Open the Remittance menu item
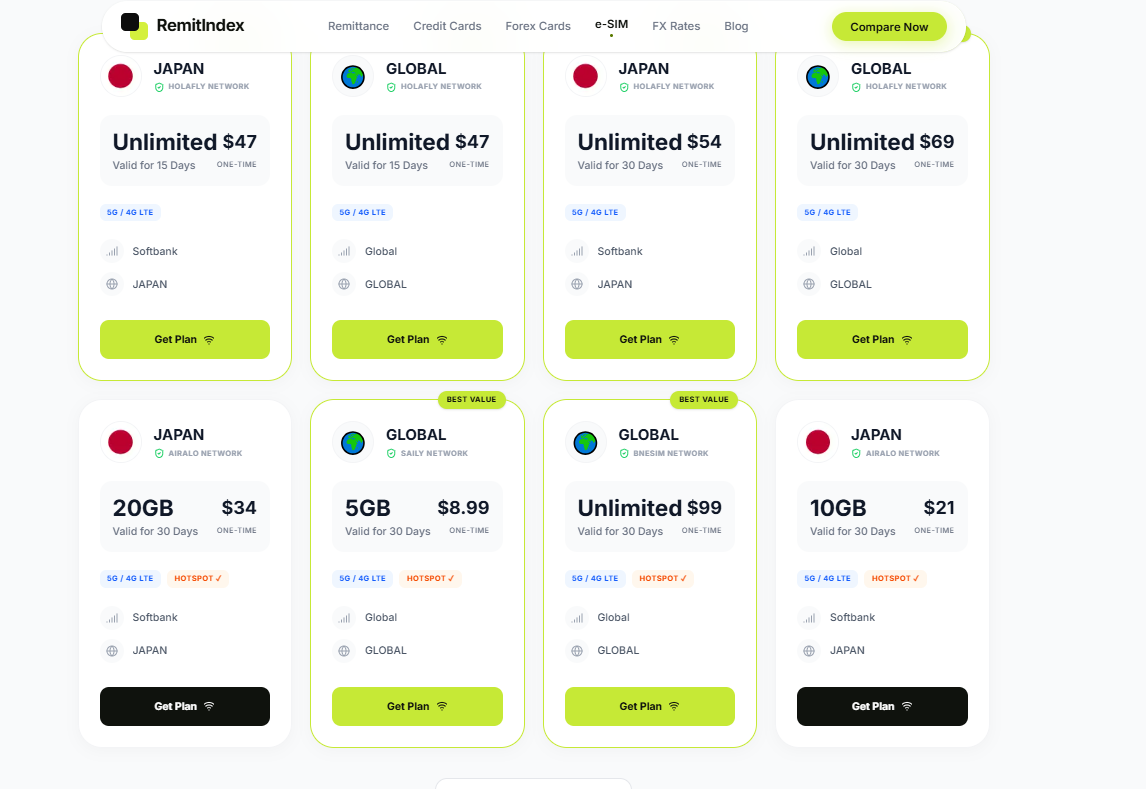1146x789 pixels. coord(358,26)
